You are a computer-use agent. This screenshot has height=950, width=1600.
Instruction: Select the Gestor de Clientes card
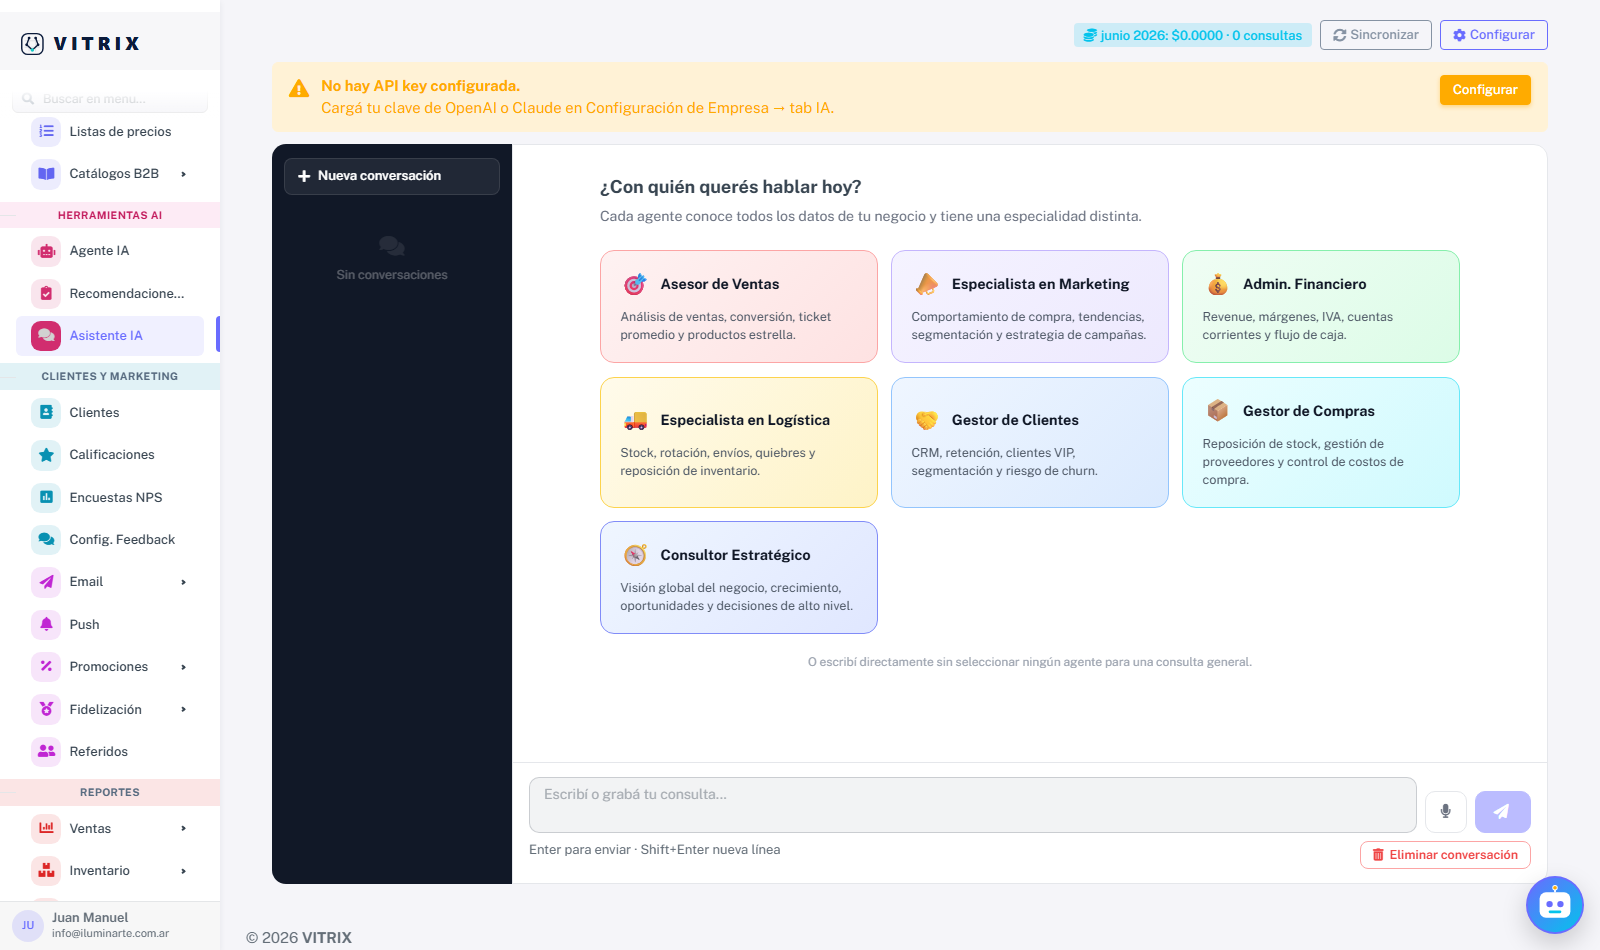[x=1030, y=442]
